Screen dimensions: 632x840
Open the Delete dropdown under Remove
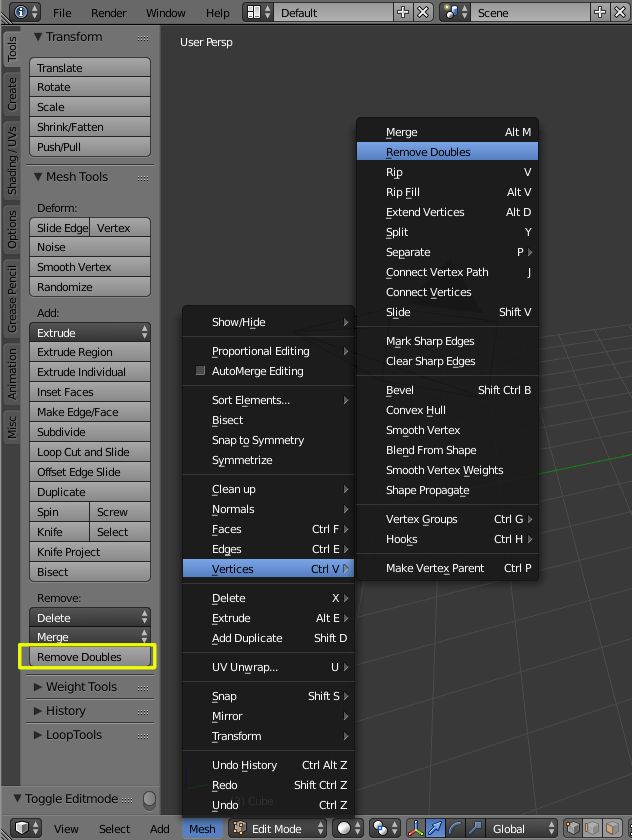[x=90, y=617]
